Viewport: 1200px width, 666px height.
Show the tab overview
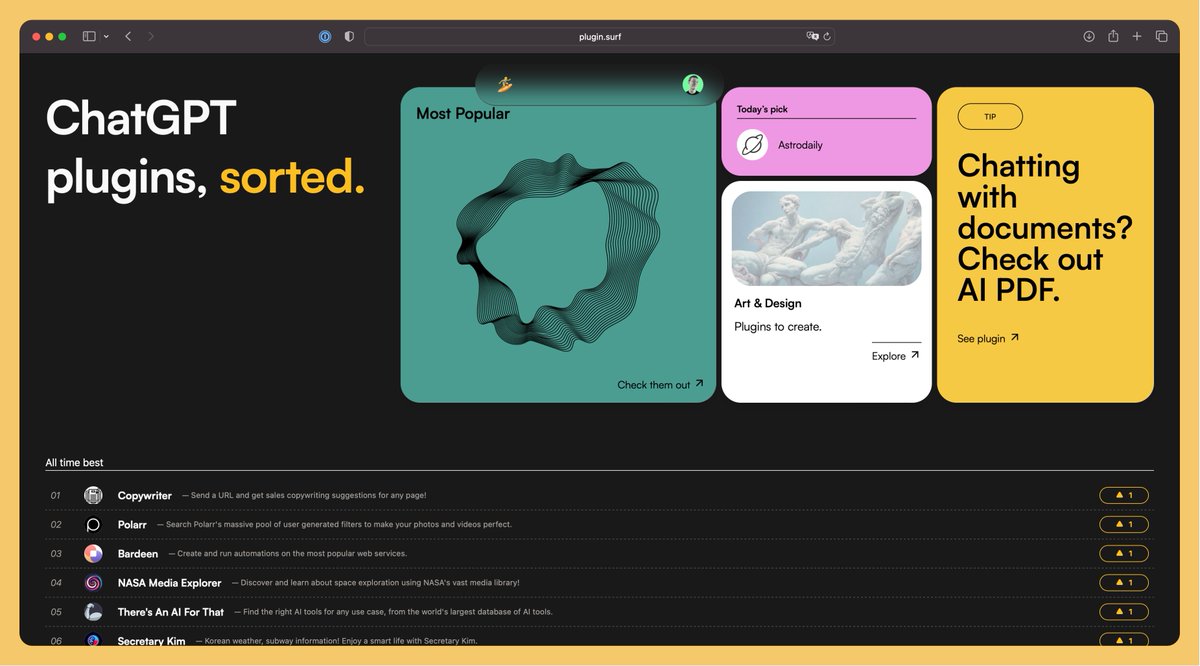(x=1161, y=36)
